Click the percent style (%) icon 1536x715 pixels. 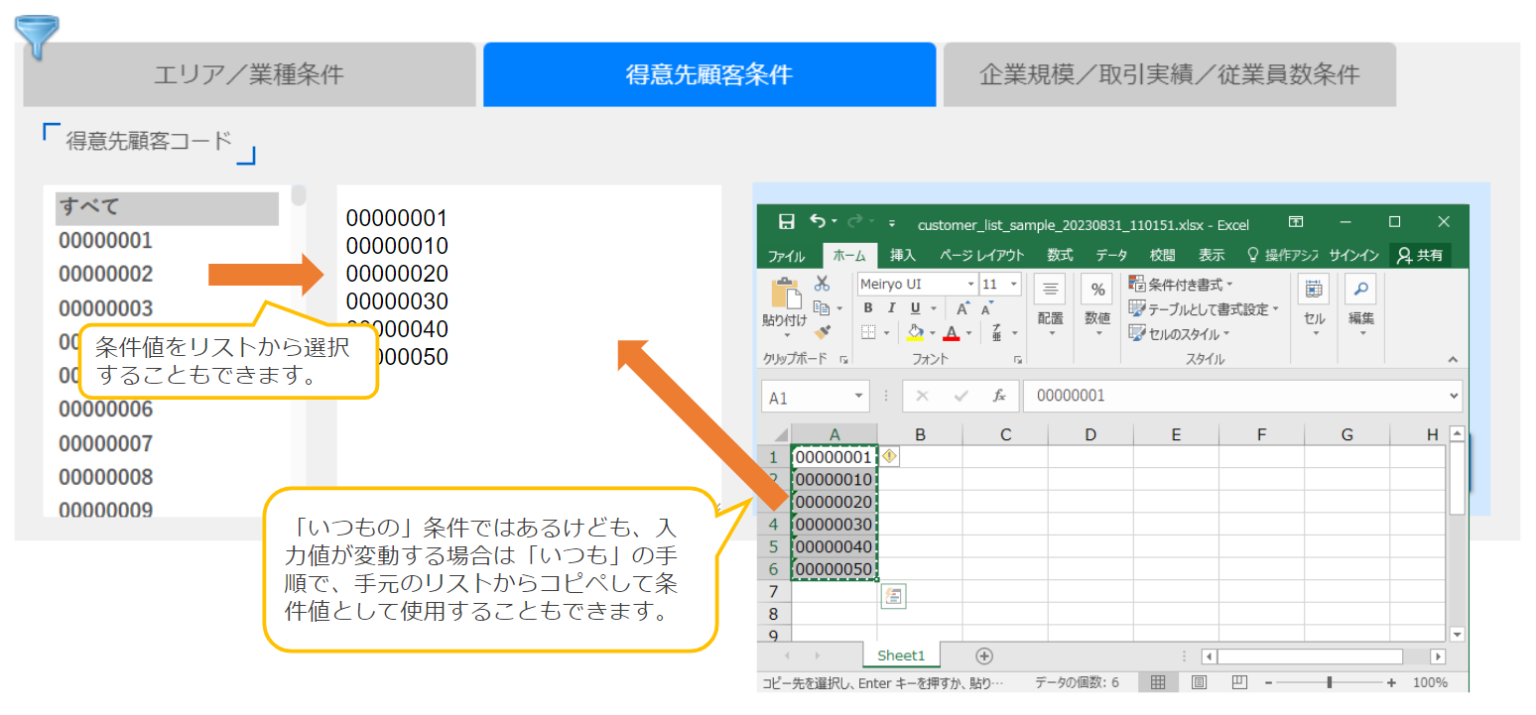pos(1097,288)
